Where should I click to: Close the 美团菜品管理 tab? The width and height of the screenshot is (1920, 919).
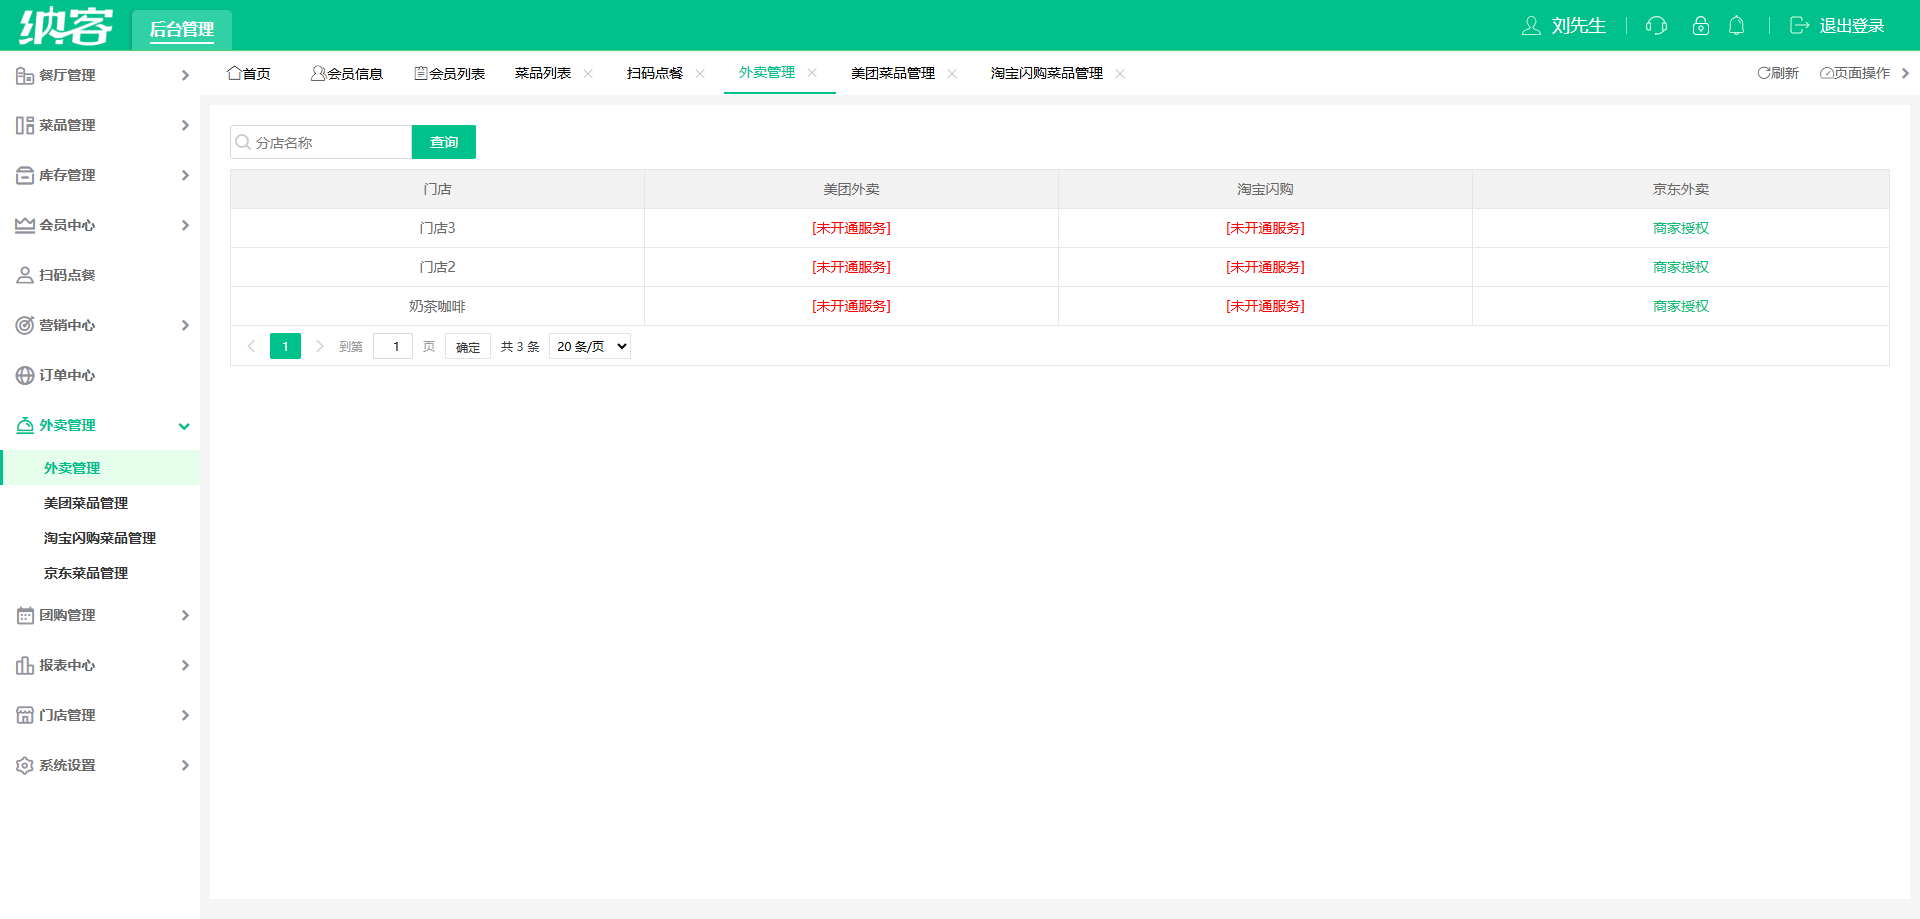pyautogui.click(x=952, y=73)
